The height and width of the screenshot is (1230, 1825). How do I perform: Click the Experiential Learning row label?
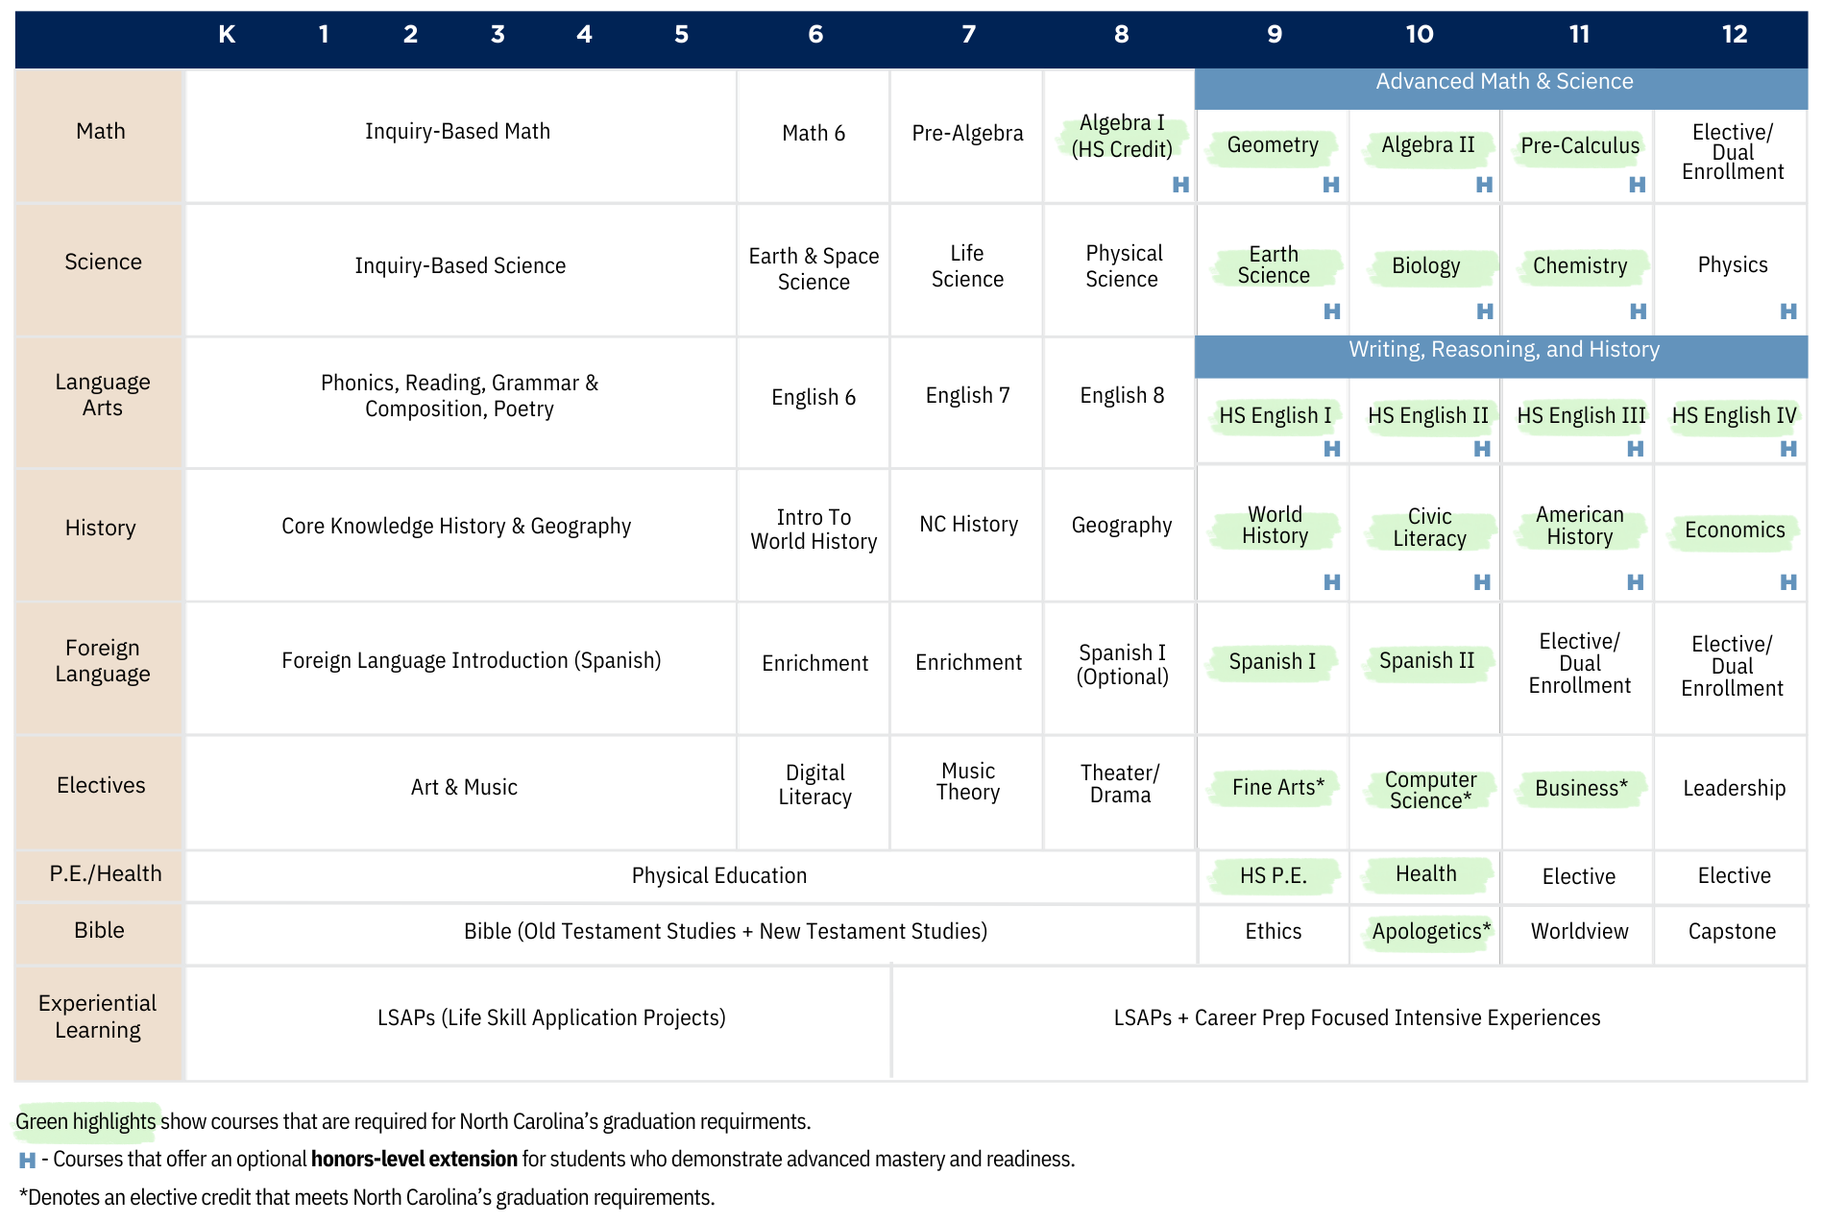98,1017
